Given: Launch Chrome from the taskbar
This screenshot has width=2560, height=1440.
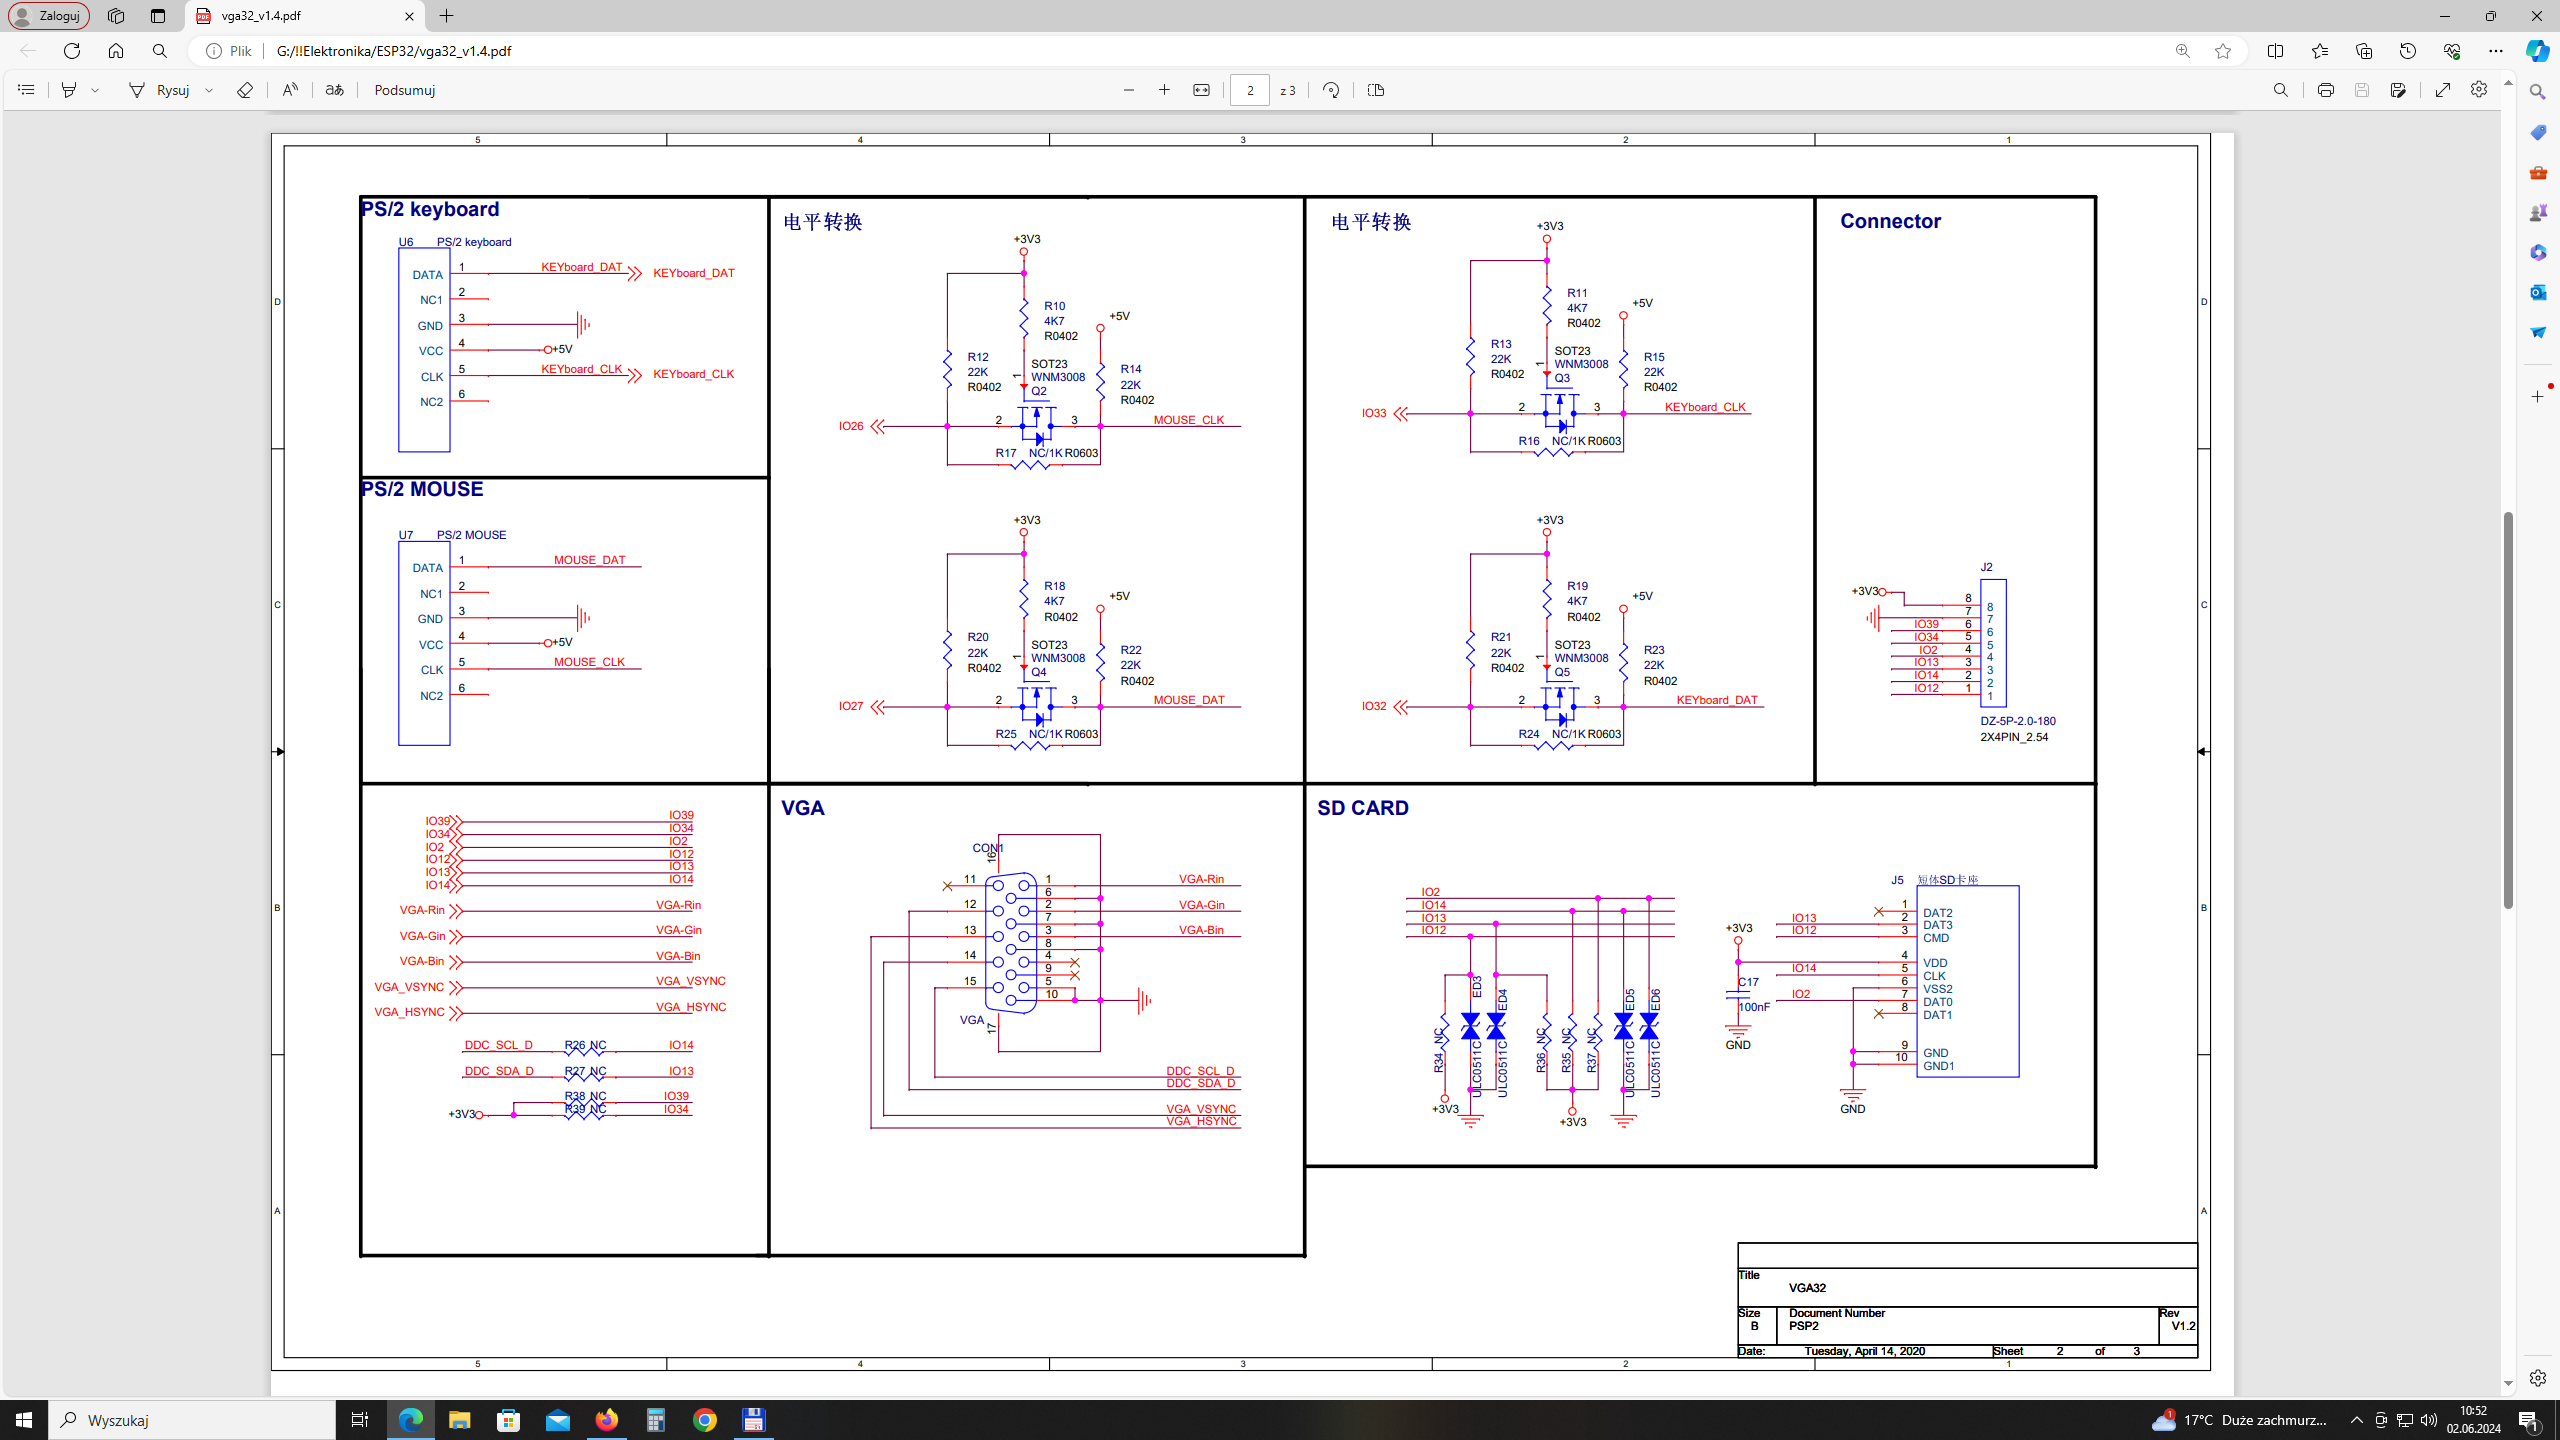Looking at the screenshot, I should pyautogui.click(x=705, y=1420).
